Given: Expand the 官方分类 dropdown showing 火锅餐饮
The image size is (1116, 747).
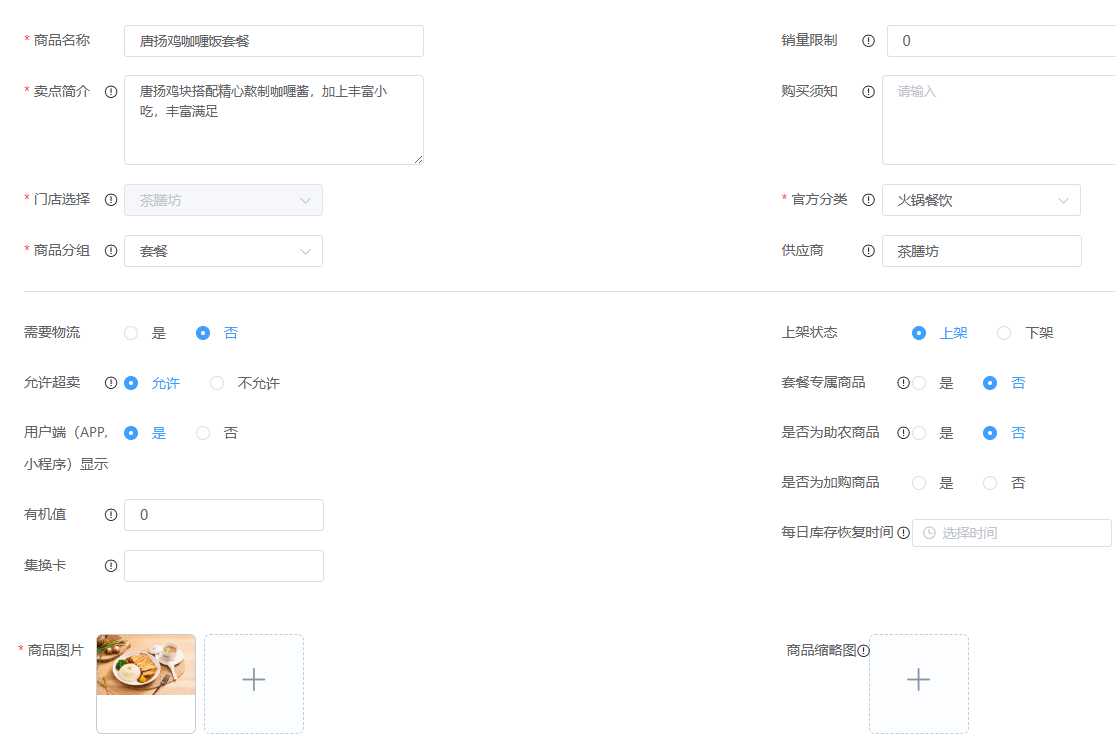Looking at the screenshot, I should (x=980, y=200).
